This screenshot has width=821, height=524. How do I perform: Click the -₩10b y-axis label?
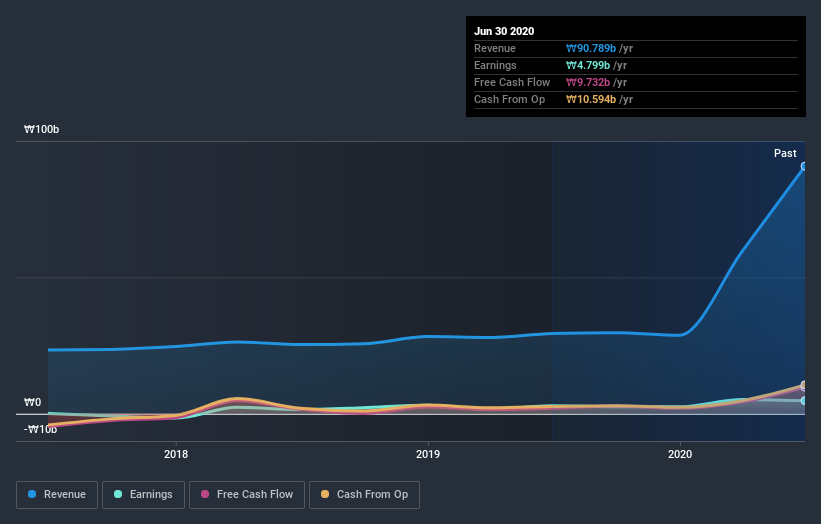[x=40, y=429]
